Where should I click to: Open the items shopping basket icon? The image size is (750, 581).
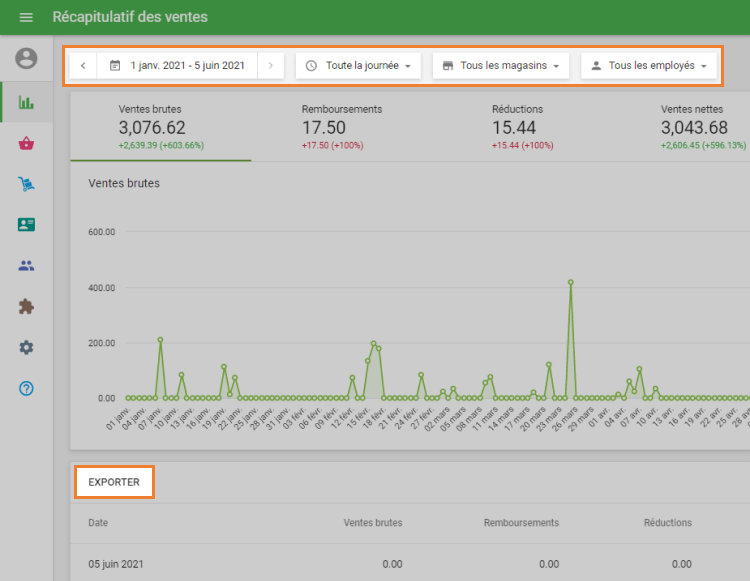click(26, 143)
